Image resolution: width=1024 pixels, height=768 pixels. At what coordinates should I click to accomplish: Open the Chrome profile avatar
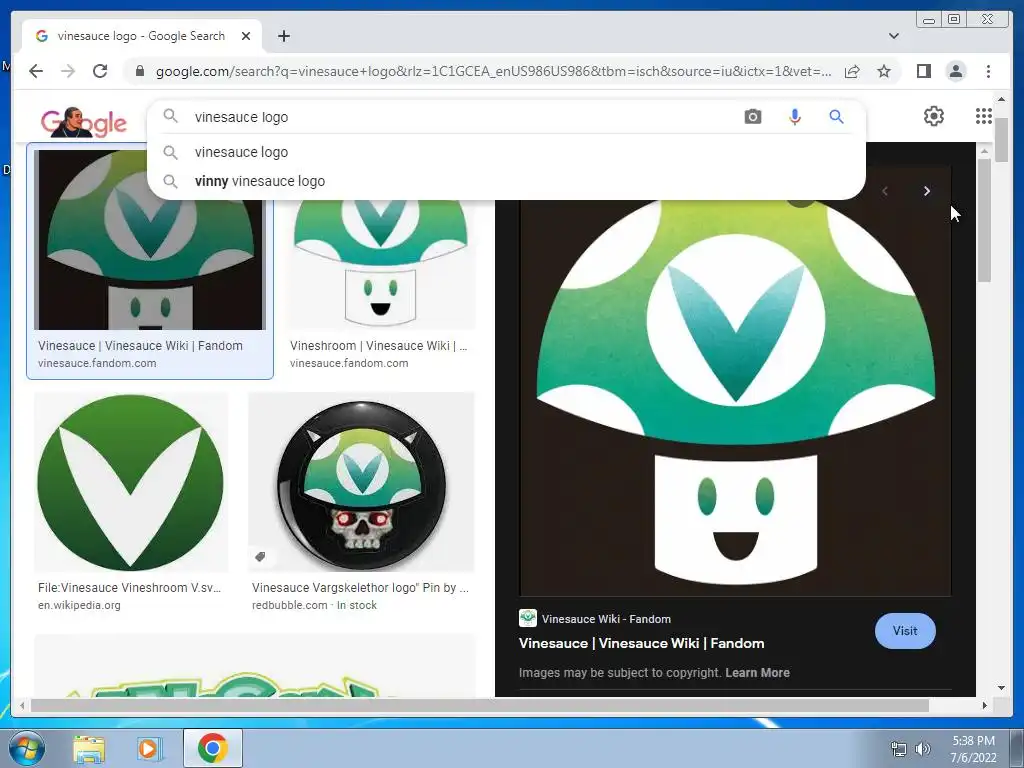click(x=956, y=71)
